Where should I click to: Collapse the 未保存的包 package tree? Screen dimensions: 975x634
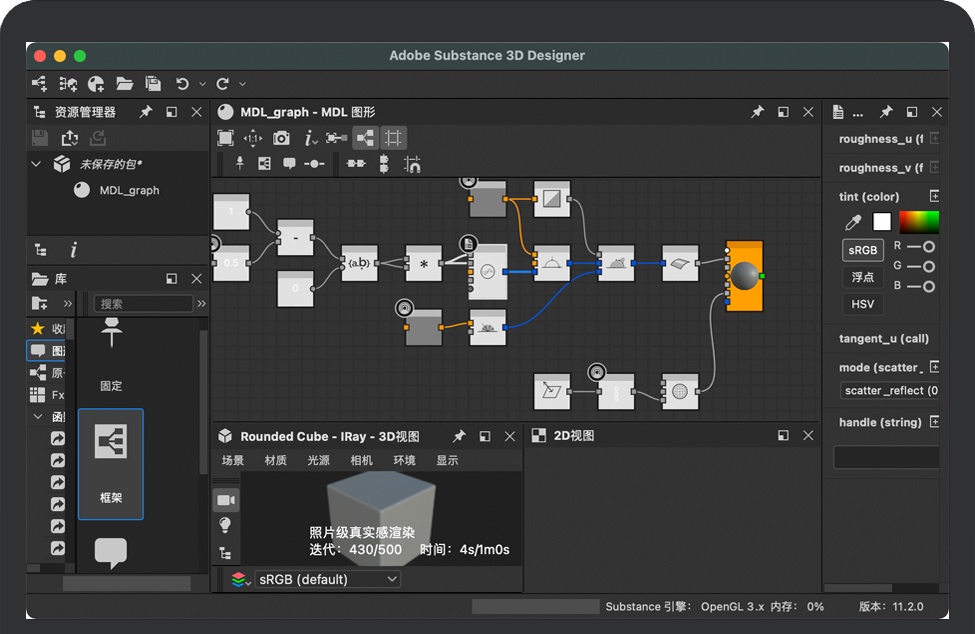click(x=37, y=164)
